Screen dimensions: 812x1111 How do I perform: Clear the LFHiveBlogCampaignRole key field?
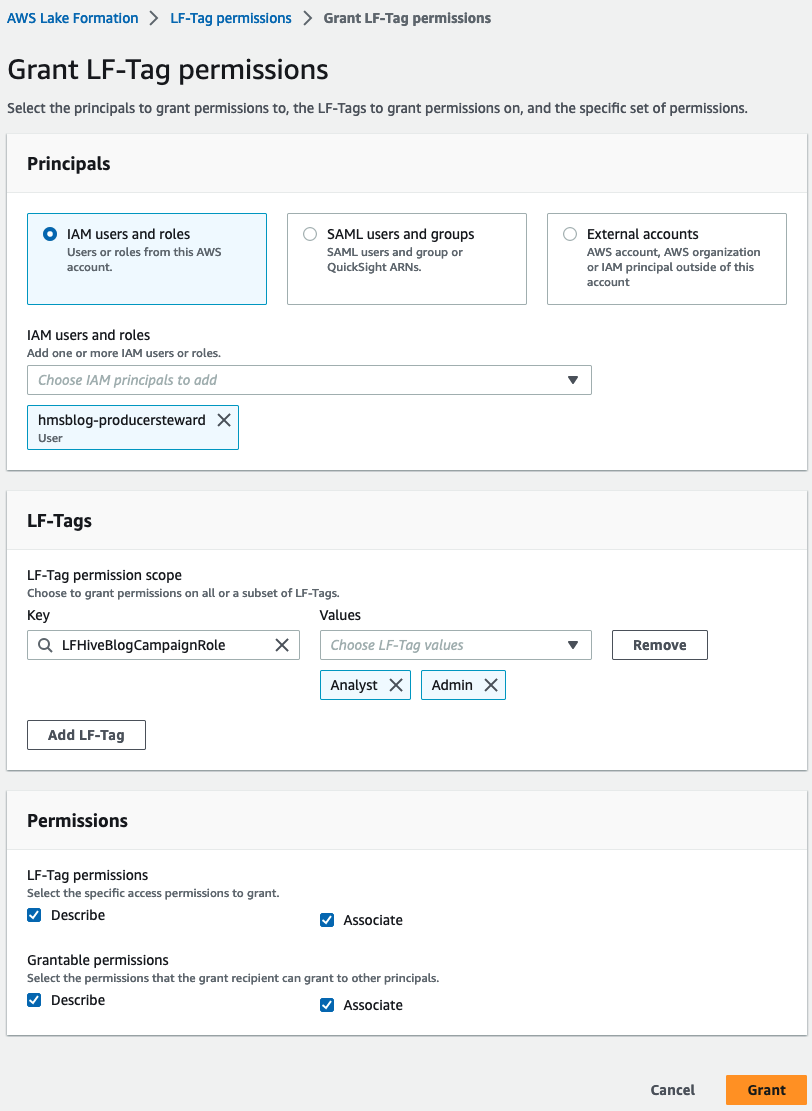282,645
